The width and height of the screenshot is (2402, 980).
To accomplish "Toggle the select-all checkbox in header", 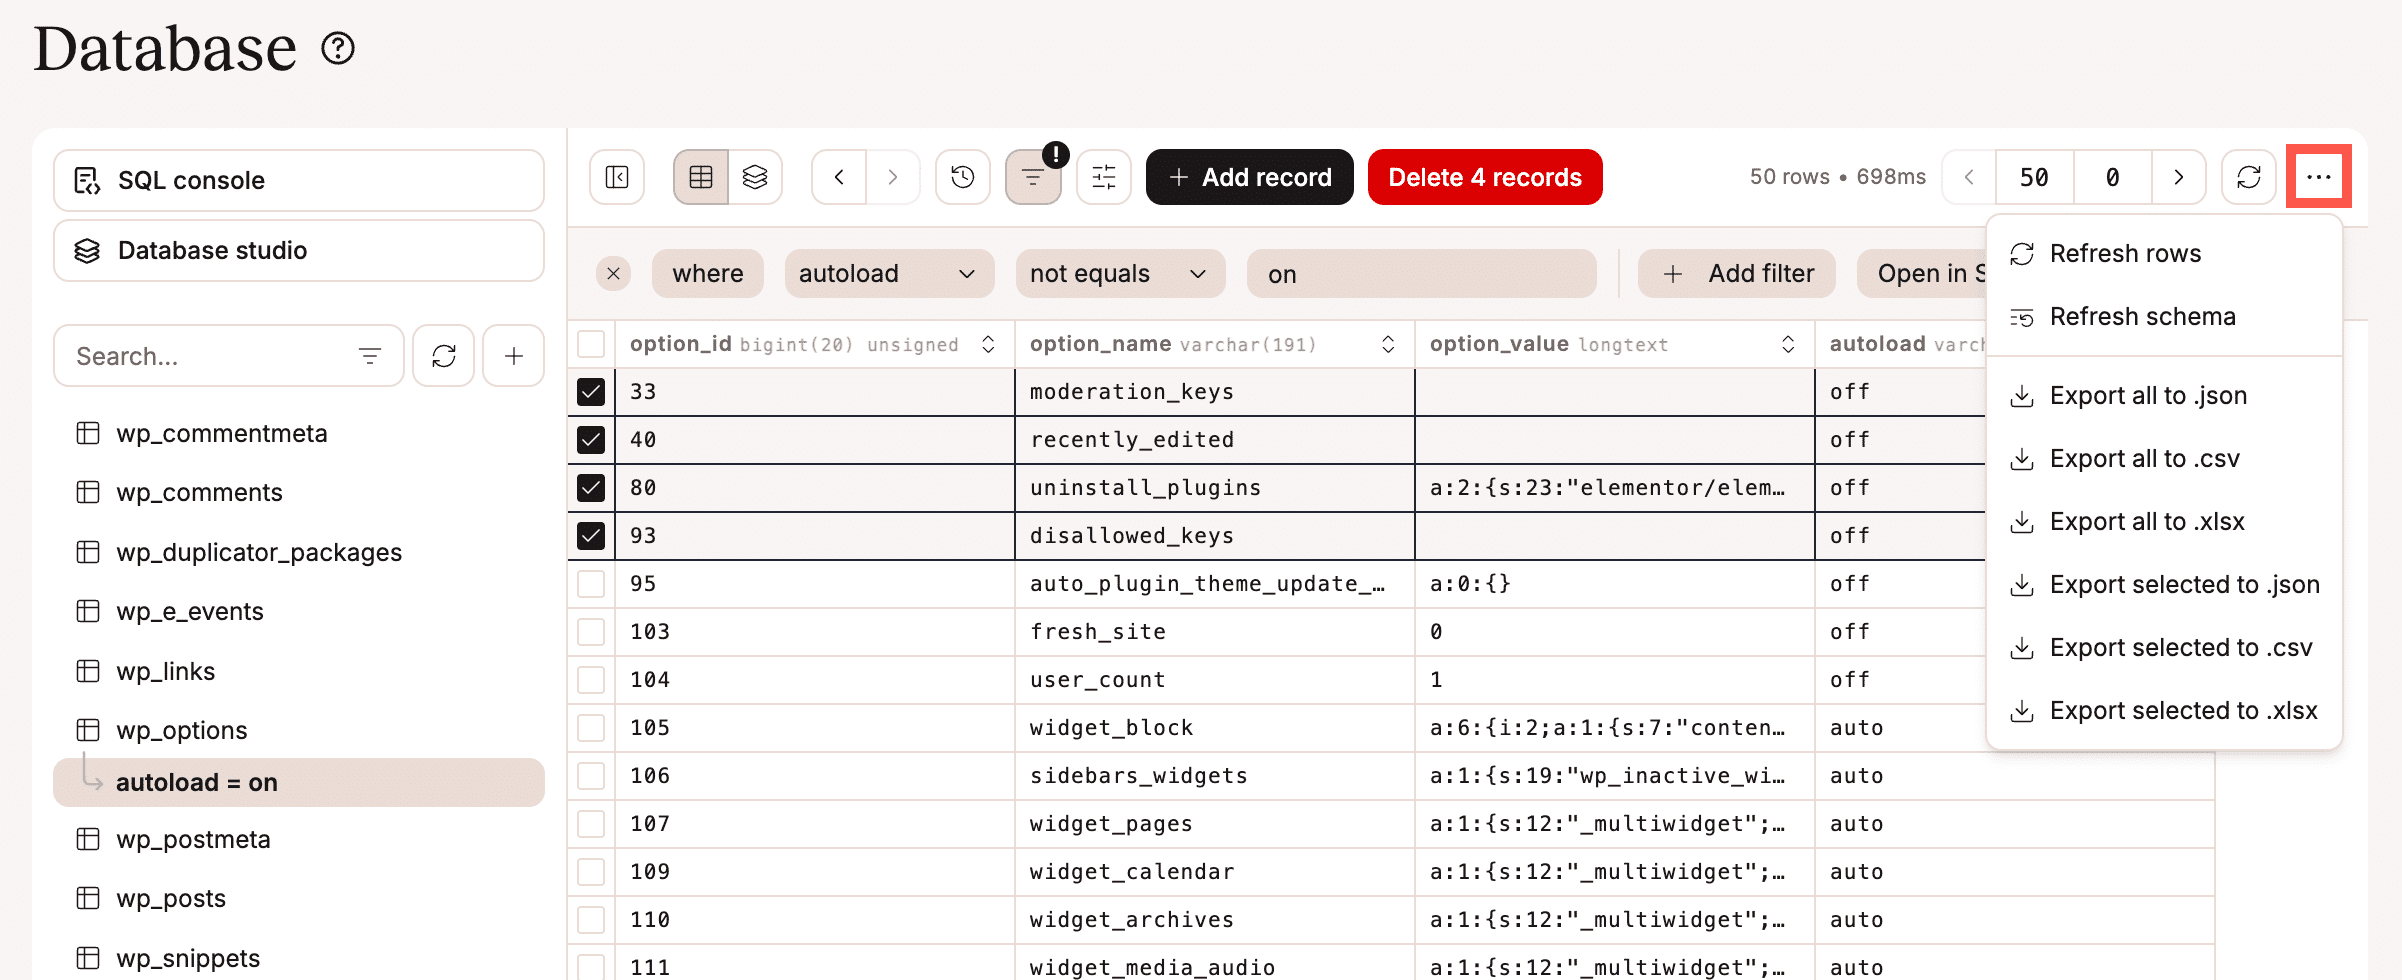I will coord(590,343).
